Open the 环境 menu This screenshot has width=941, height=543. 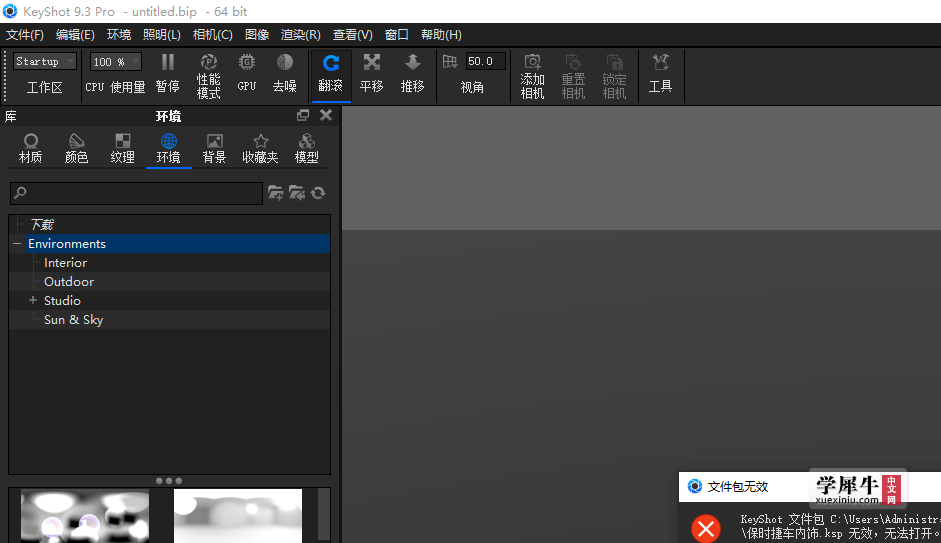coord(119,35)
